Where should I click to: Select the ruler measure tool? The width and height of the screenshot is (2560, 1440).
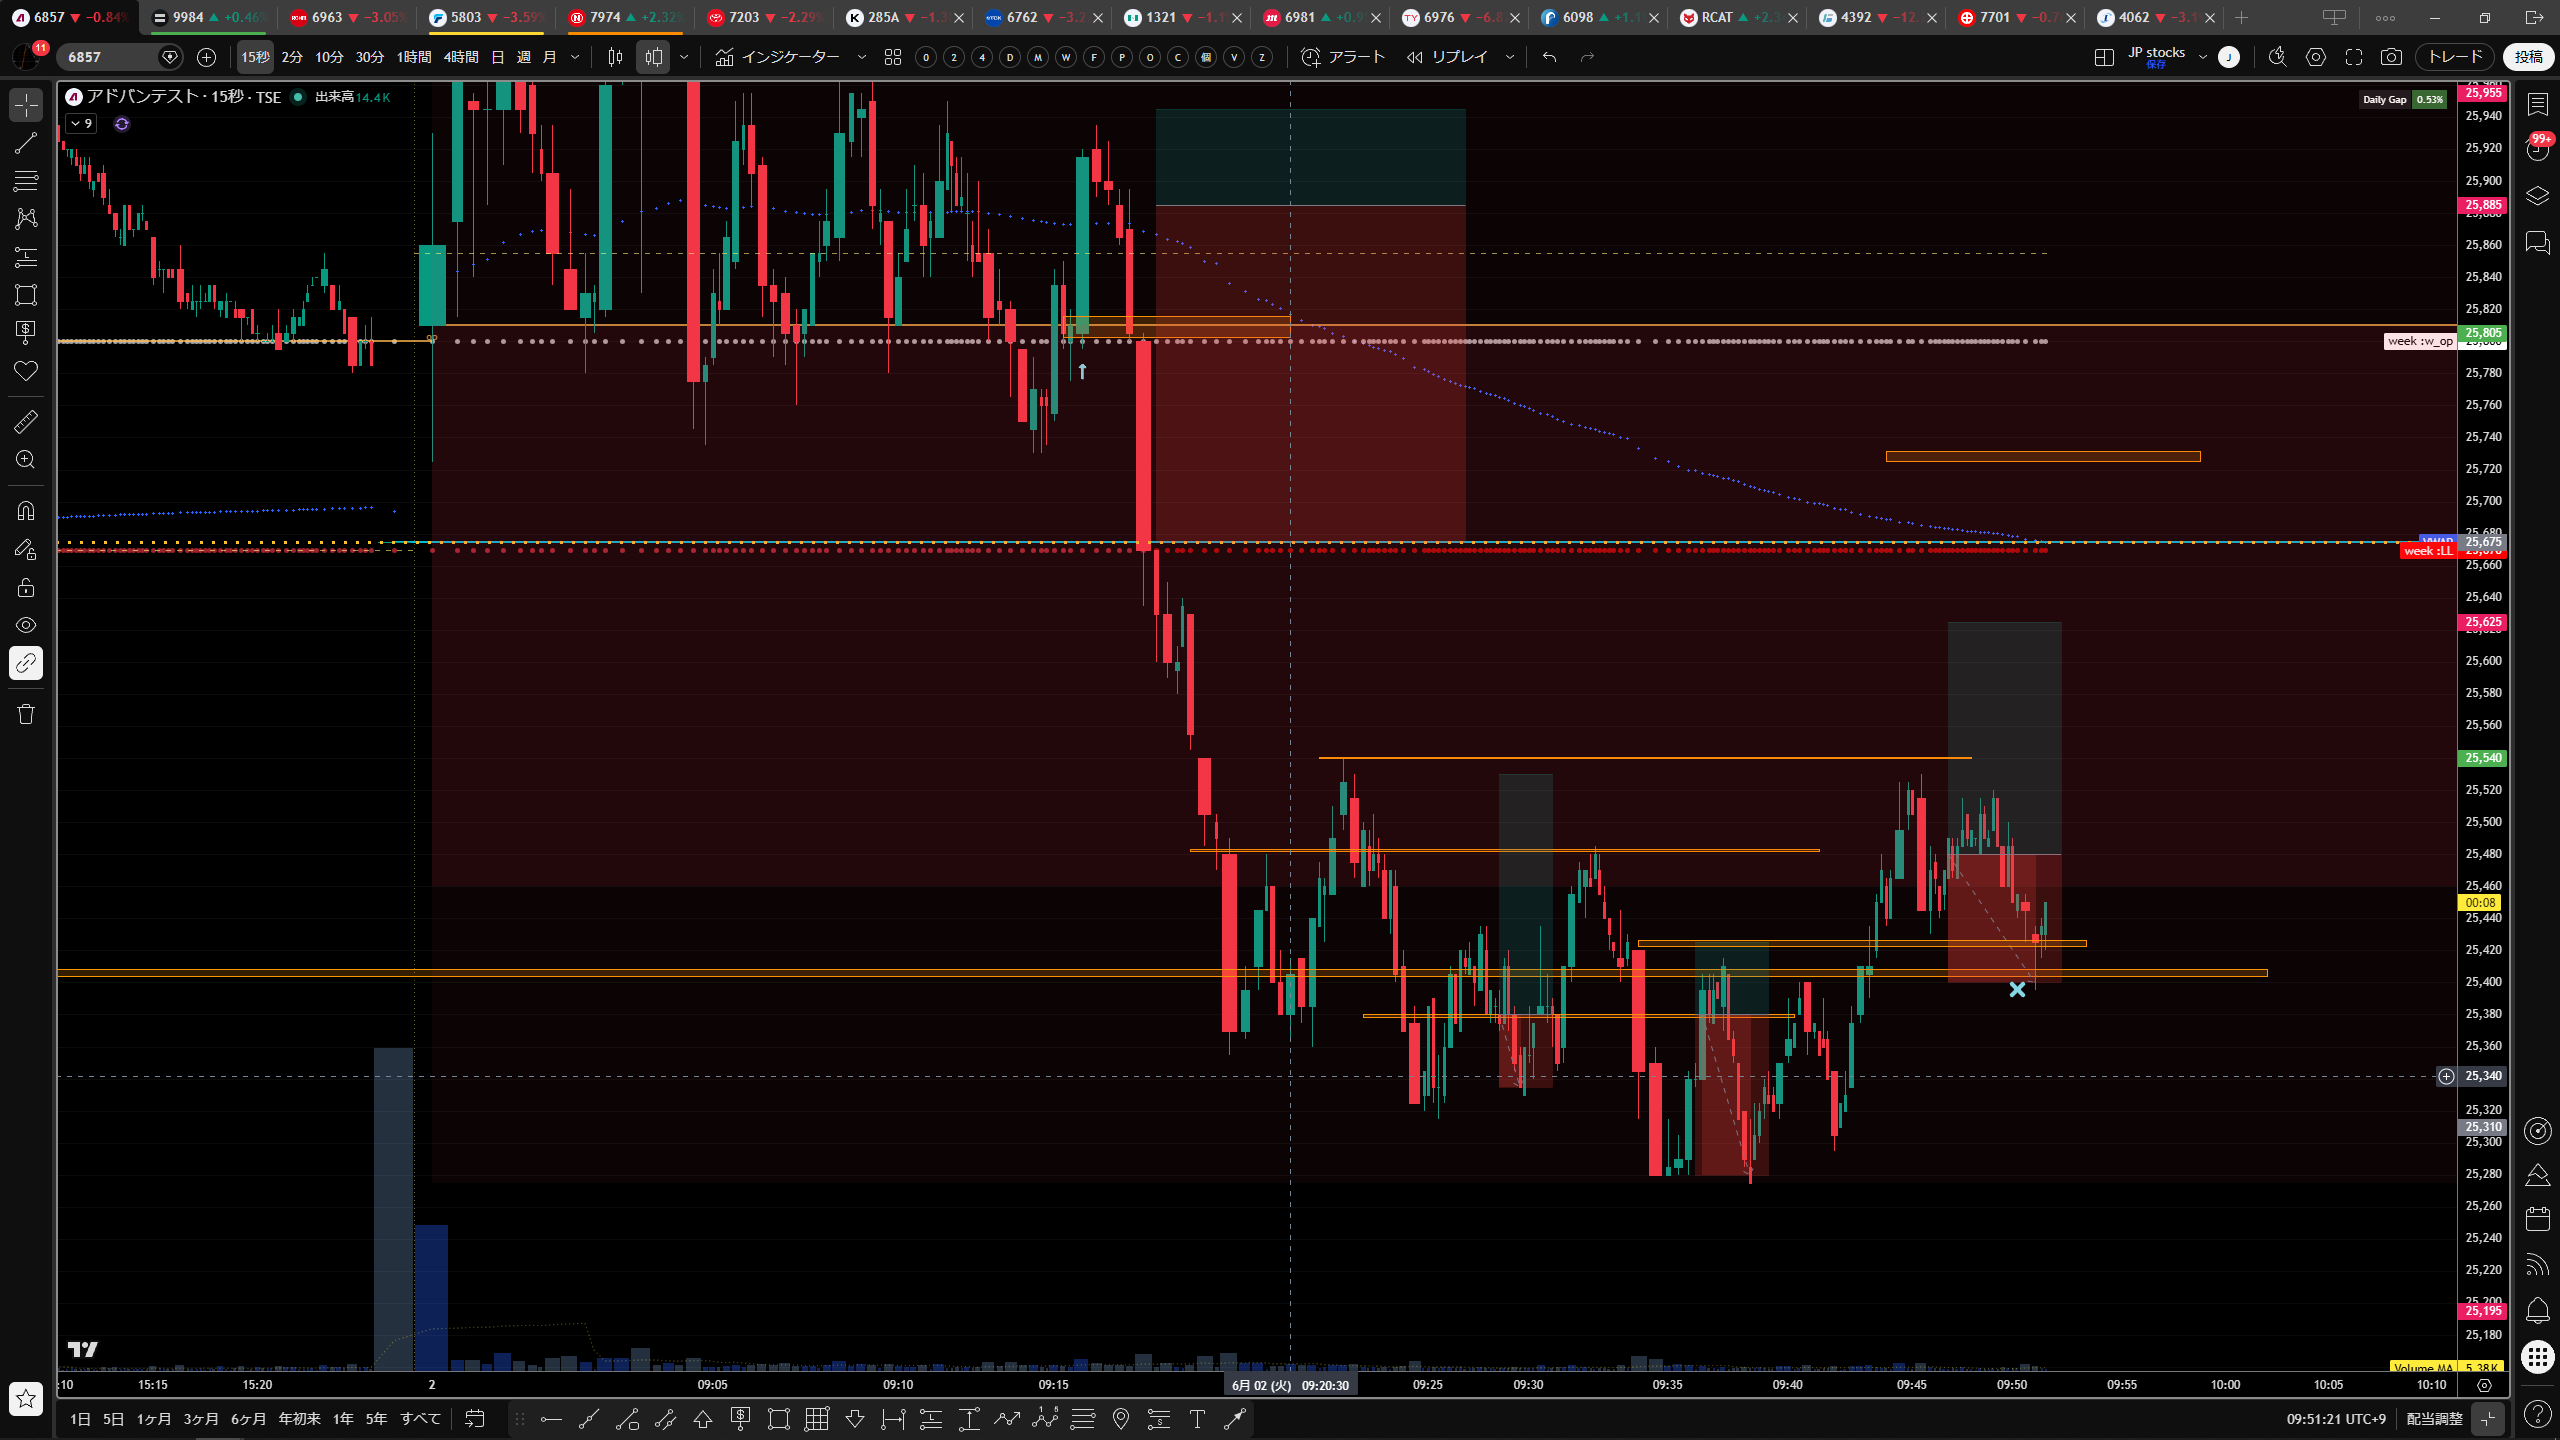pos(26,422)
